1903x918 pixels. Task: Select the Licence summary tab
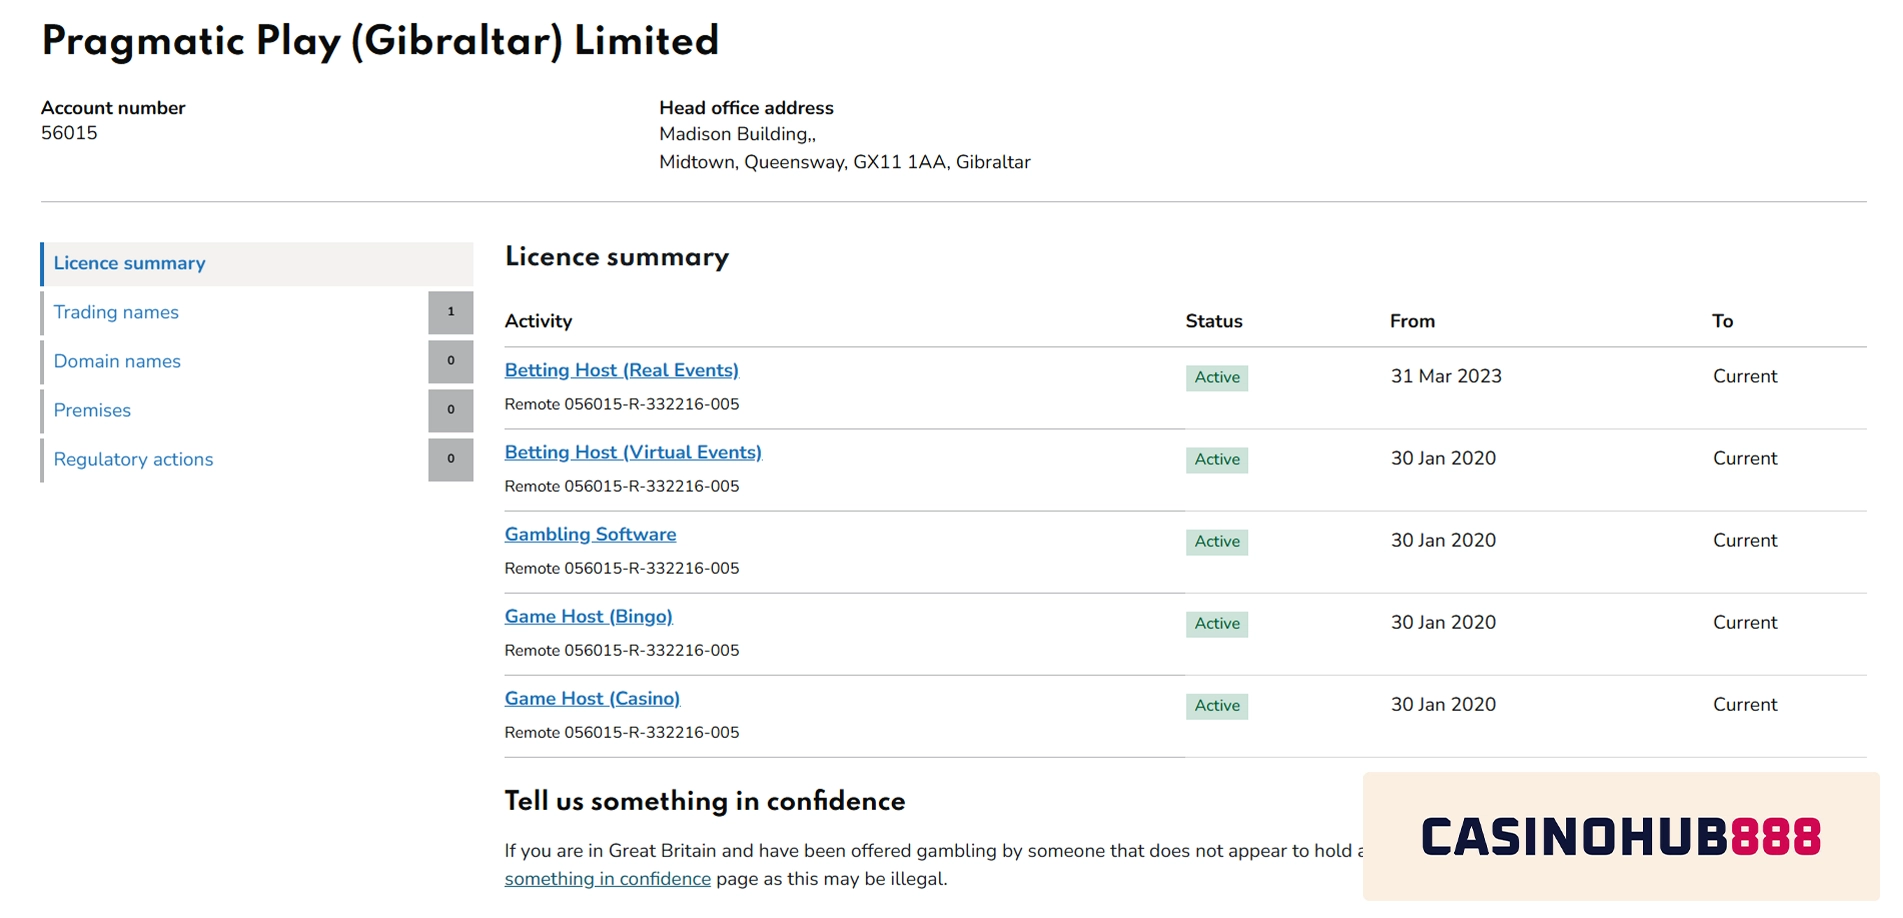257,264
